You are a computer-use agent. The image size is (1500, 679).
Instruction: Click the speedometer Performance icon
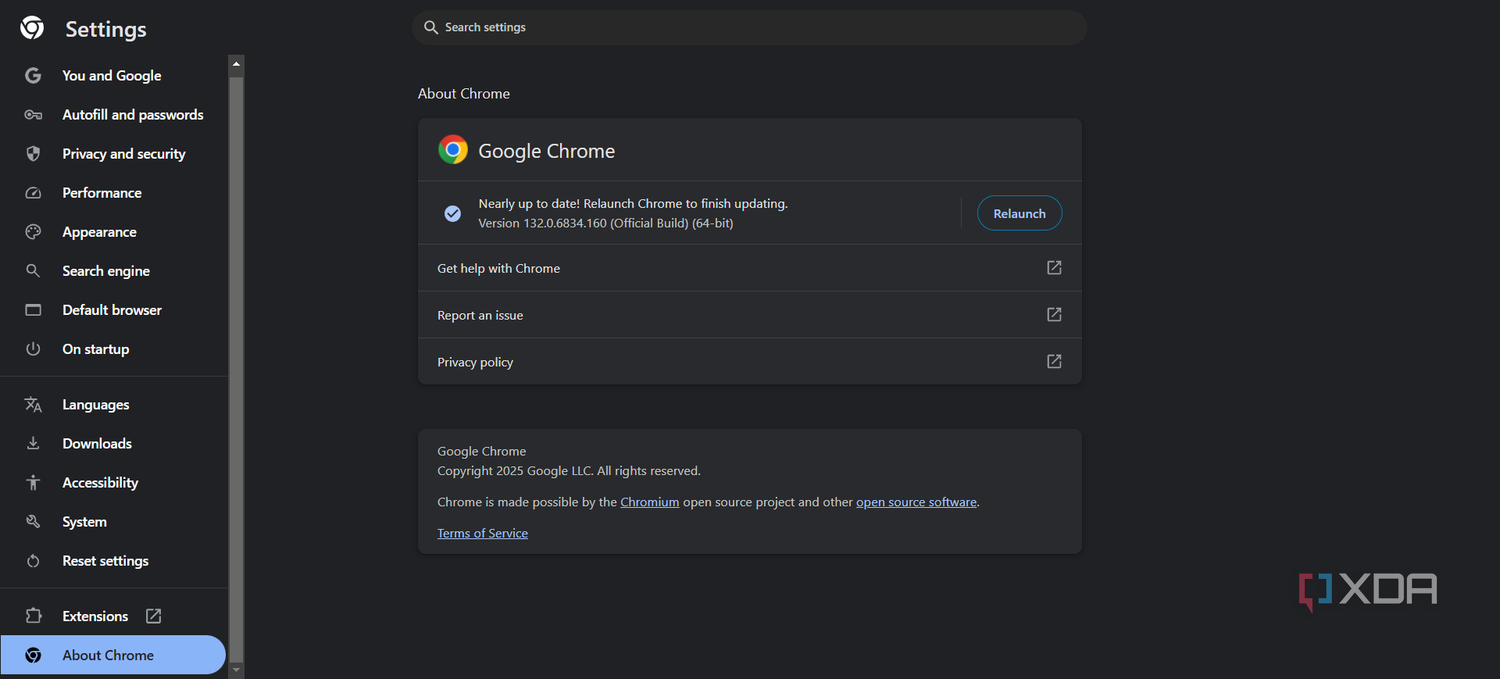coord(33,193)
